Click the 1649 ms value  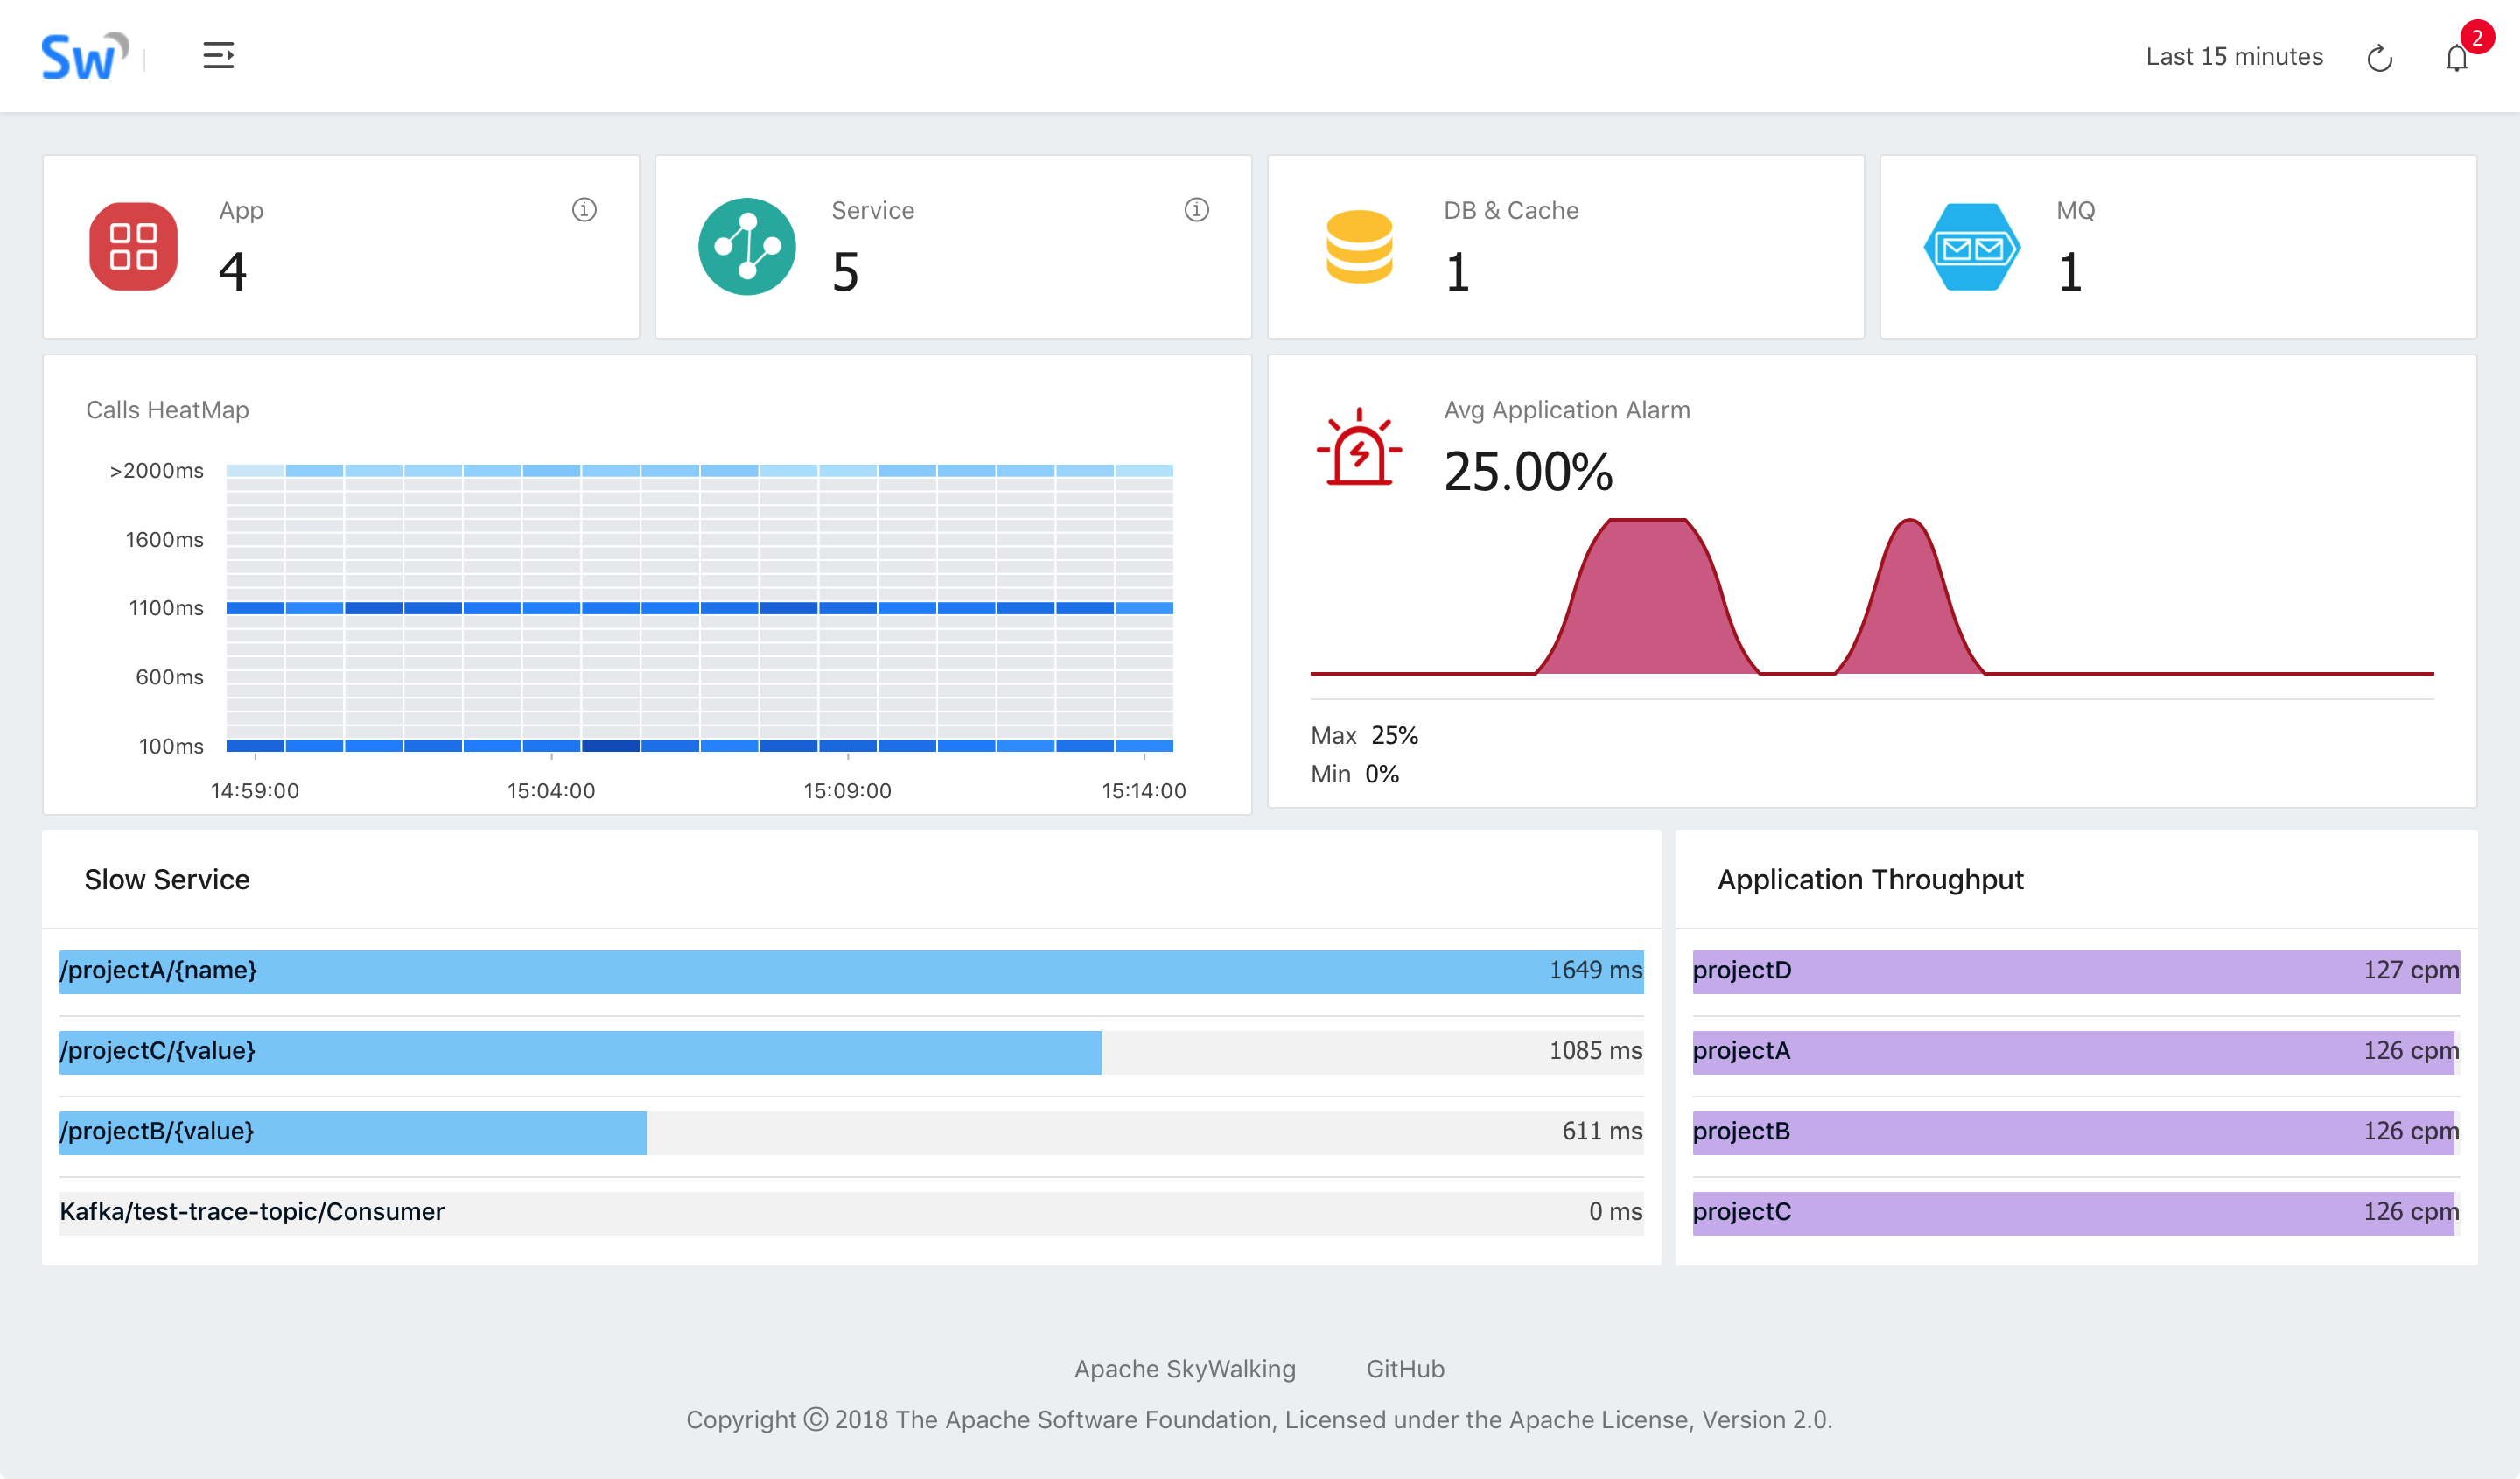point(1595,970)
